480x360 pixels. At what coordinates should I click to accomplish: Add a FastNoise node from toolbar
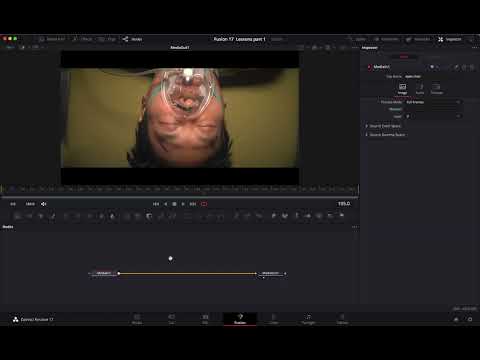(29, 216)
